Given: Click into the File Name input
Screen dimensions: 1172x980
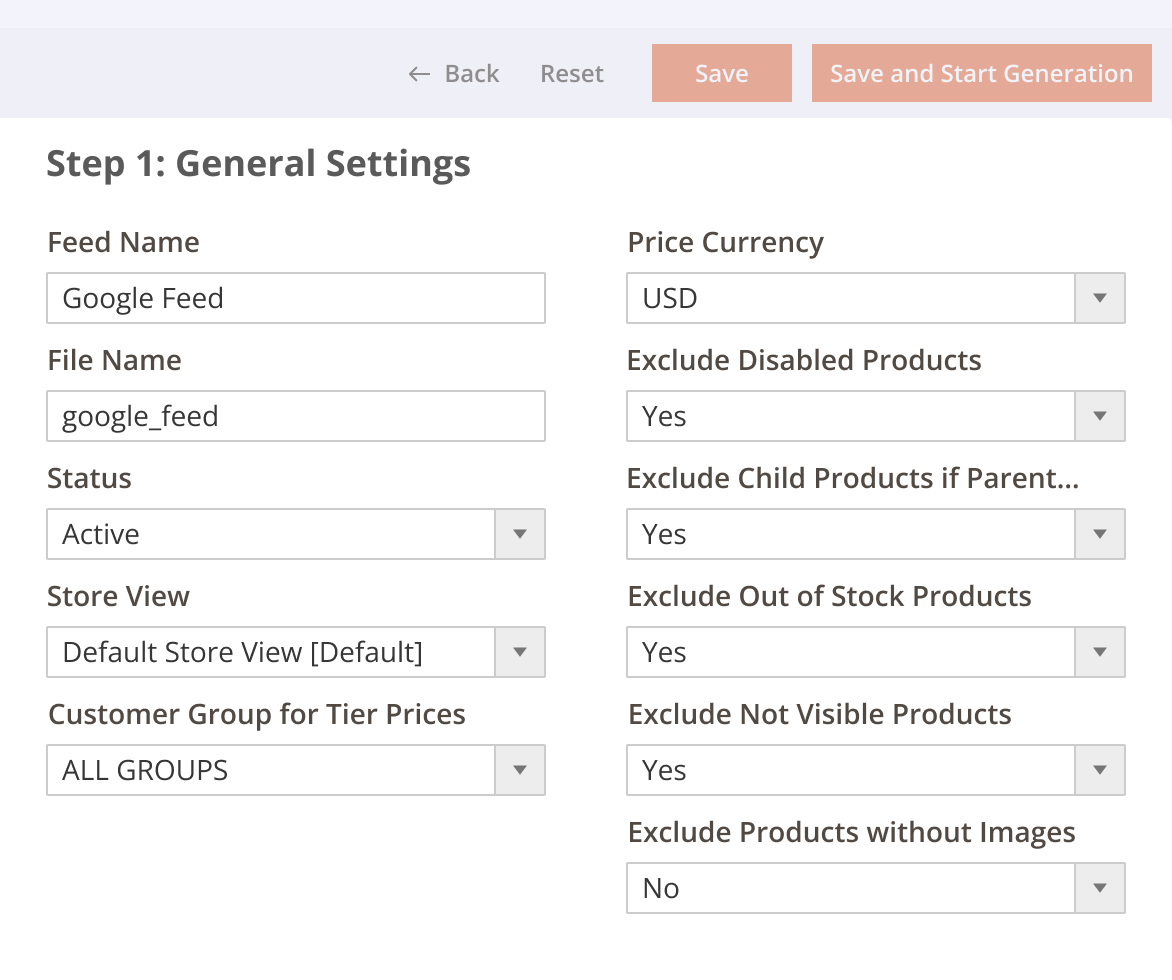Looking at the screenshot, I should pos(296,417).
